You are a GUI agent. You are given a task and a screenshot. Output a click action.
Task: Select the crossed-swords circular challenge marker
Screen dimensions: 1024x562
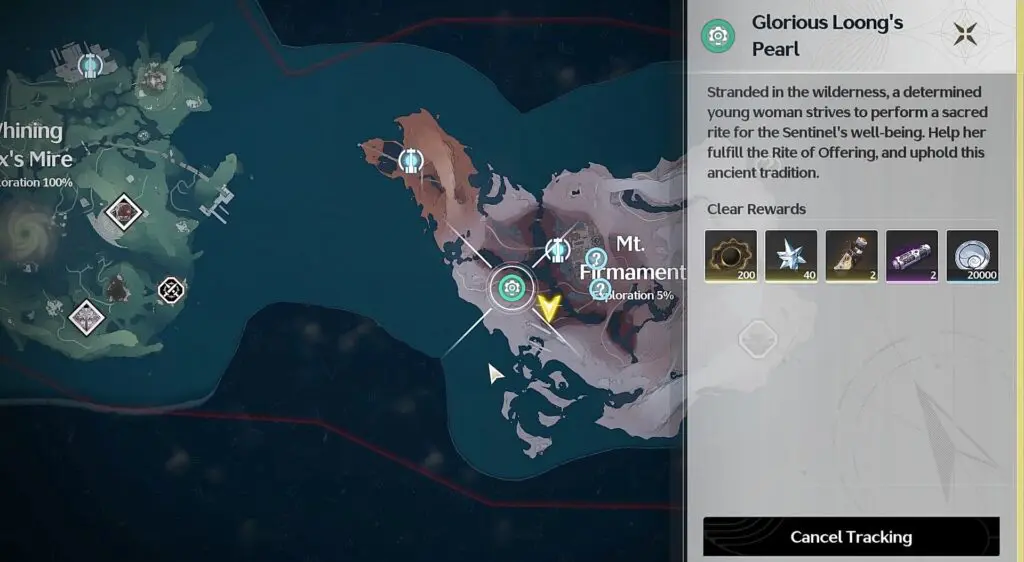(x=171, y=290)
